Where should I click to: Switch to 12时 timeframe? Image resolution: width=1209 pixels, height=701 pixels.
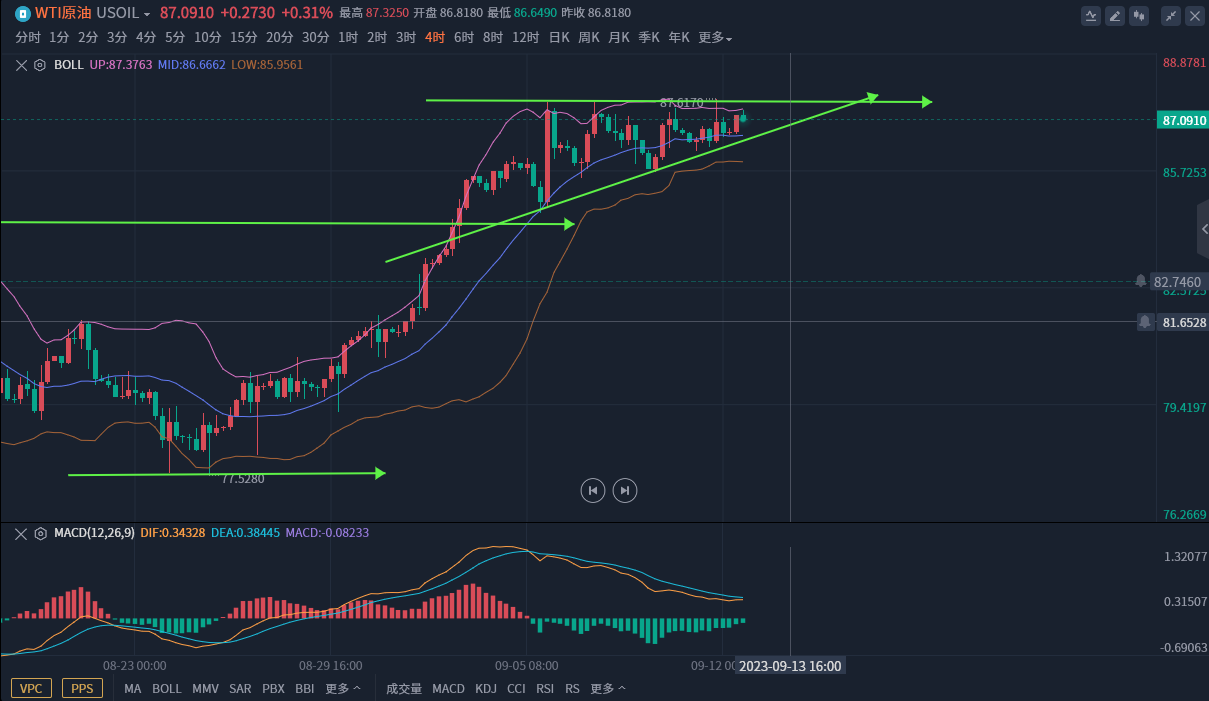526,37
